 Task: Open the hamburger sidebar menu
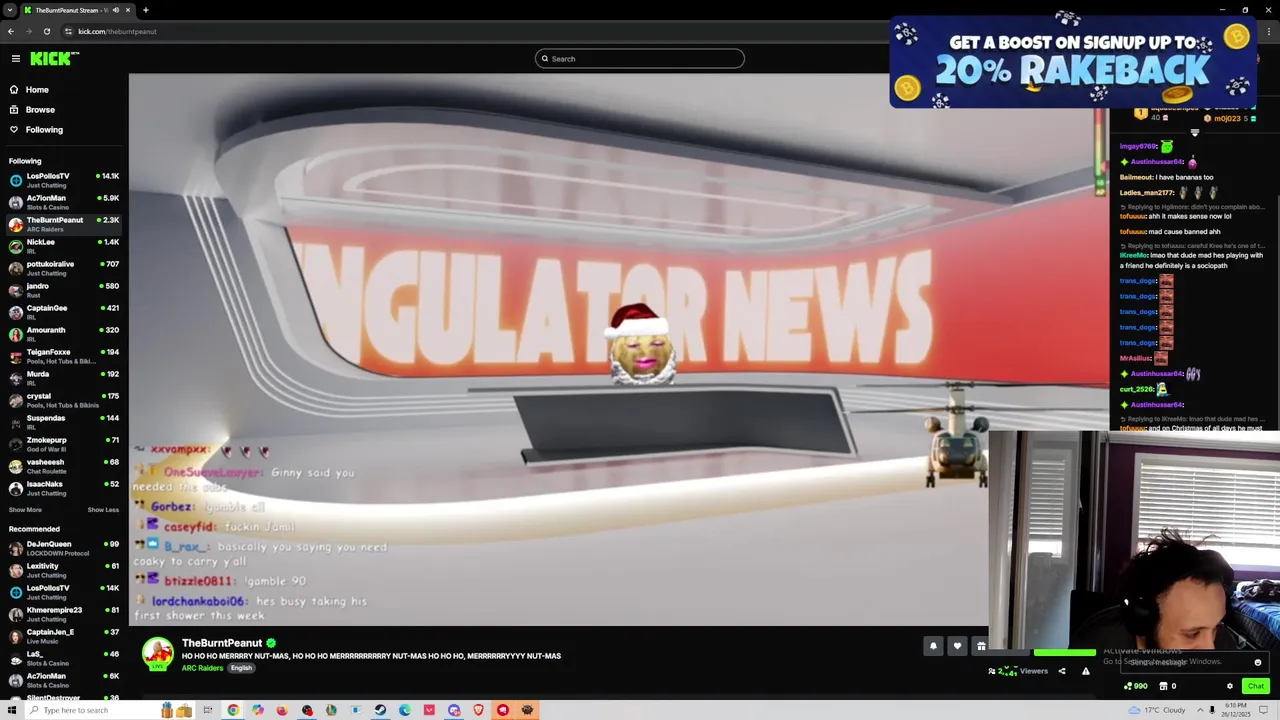pyautogui.click(x=15, y=59)
